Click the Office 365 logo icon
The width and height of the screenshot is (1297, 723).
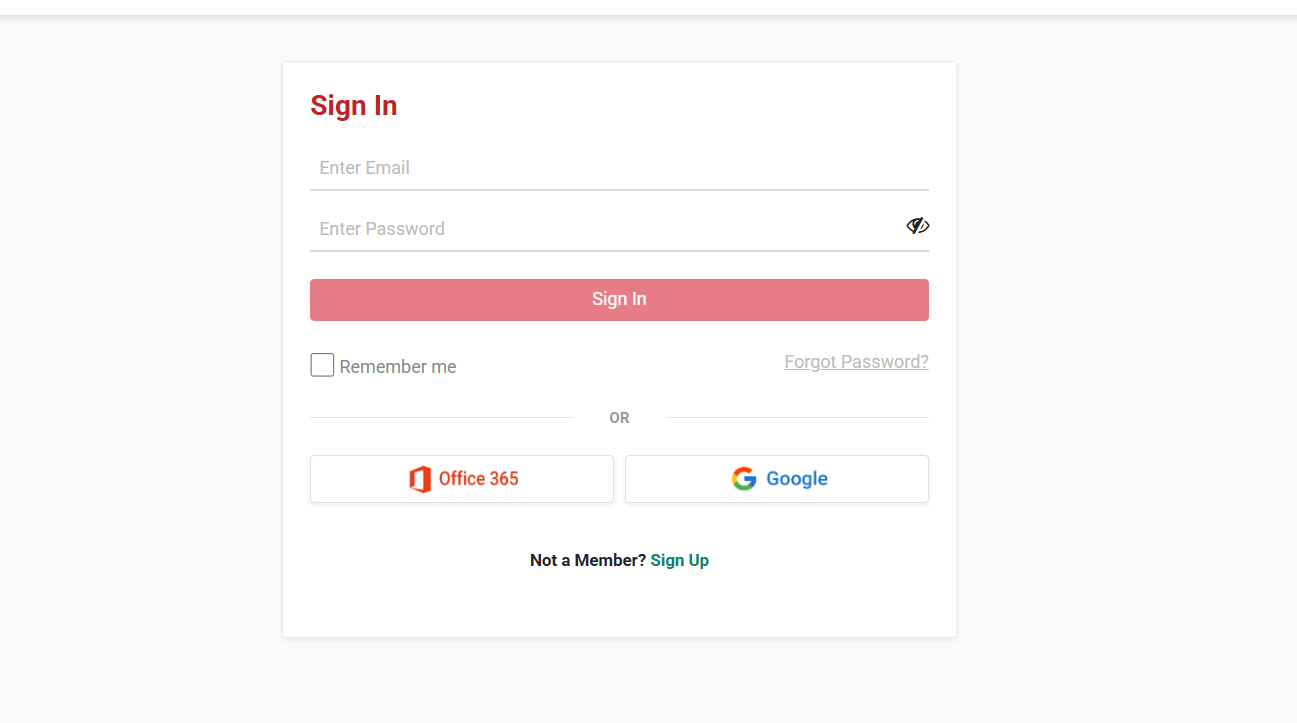(x=420, y=479)
